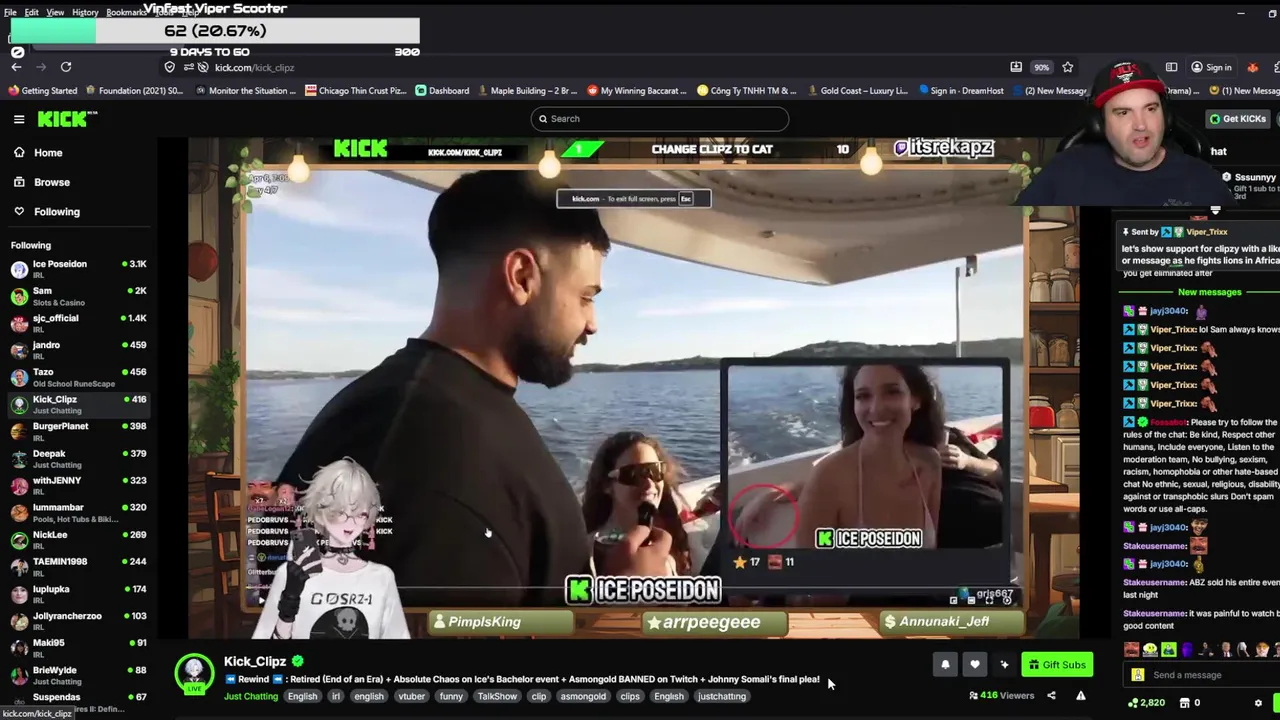1280x720 pixels.
Task: Click the tracking protection shield icon
Action: 170,67
